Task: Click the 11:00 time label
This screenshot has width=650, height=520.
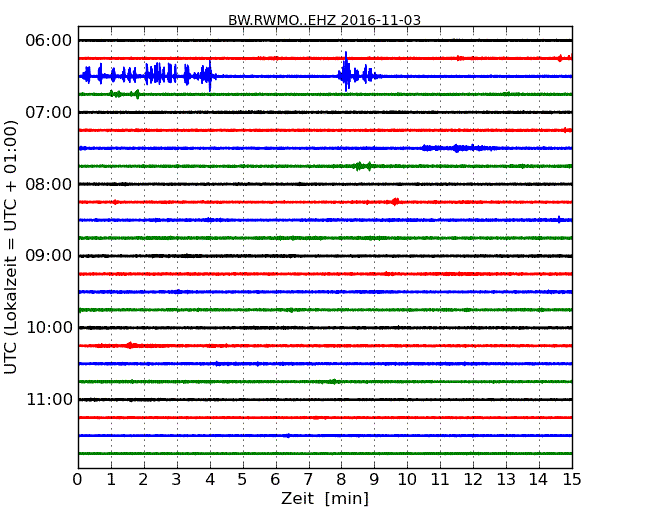Action: [x=49, y=399]
